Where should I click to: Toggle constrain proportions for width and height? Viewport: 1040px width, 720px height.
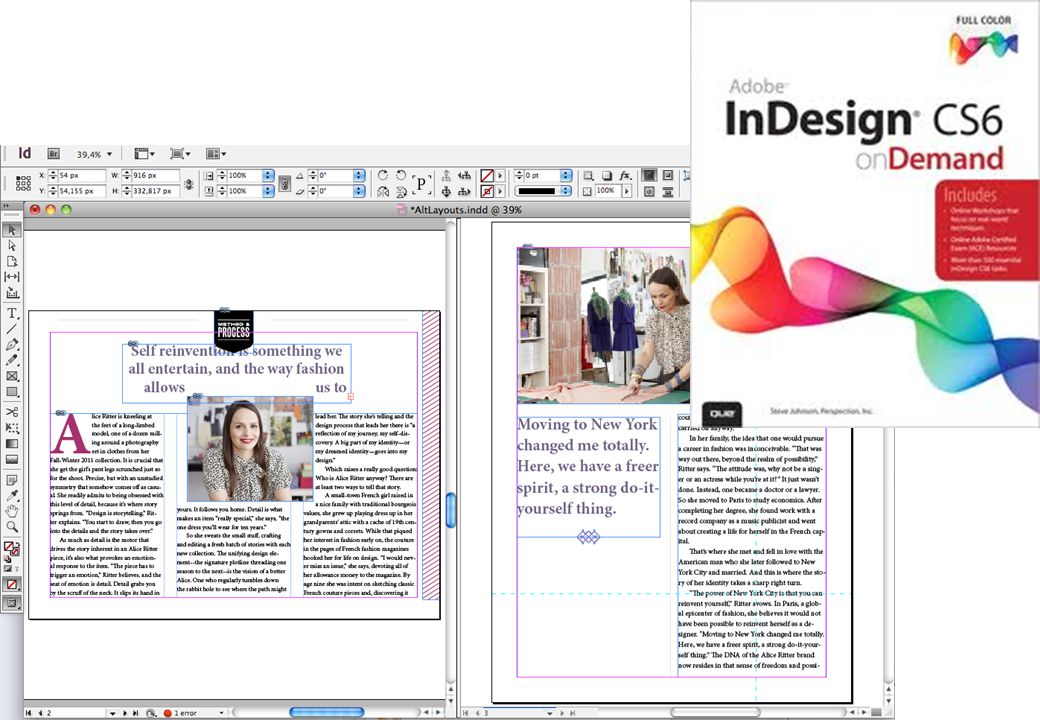189,184
